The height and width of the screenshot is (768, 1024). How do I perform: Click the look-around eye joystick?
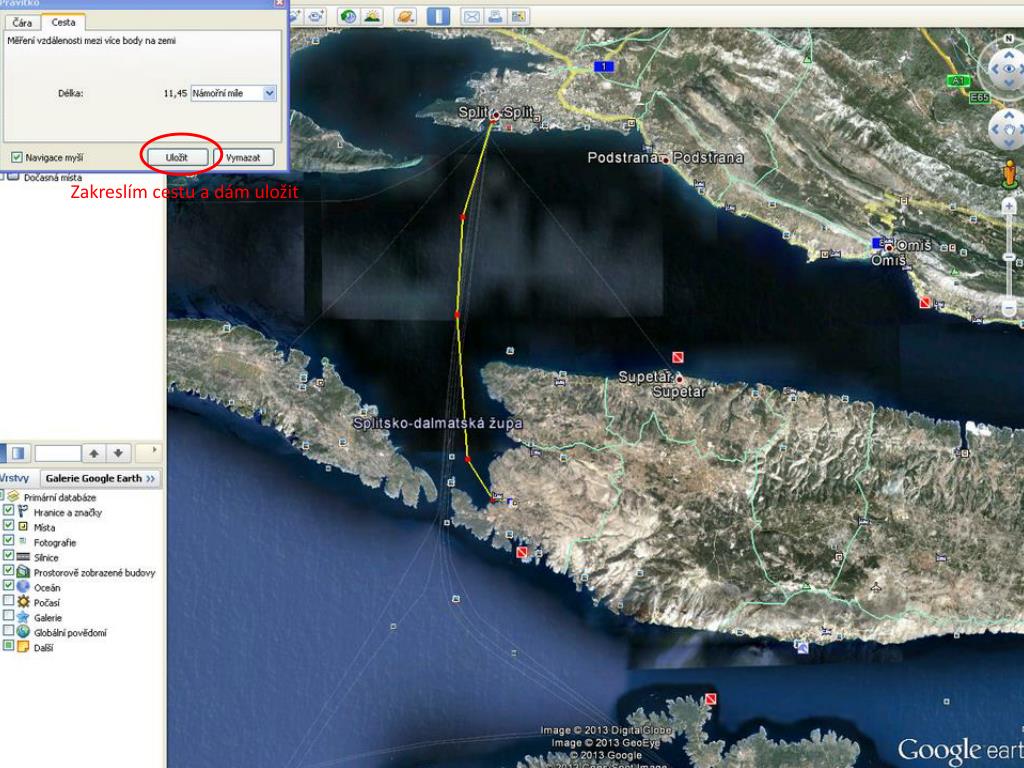1010,69
